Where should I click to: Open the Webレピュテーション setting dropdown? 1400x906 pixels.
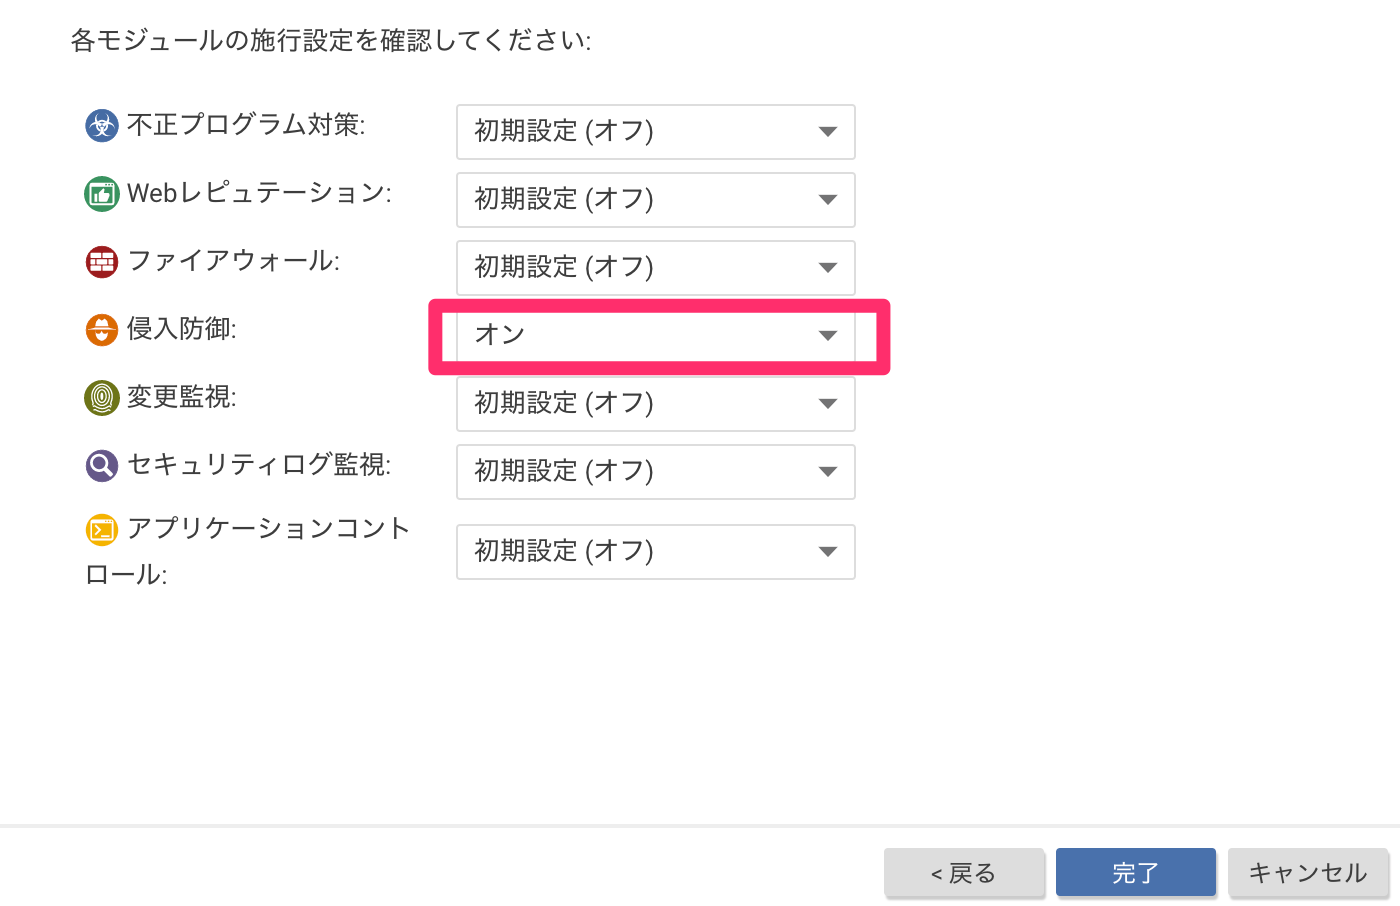pyautogui.click(x=656, y=200)
